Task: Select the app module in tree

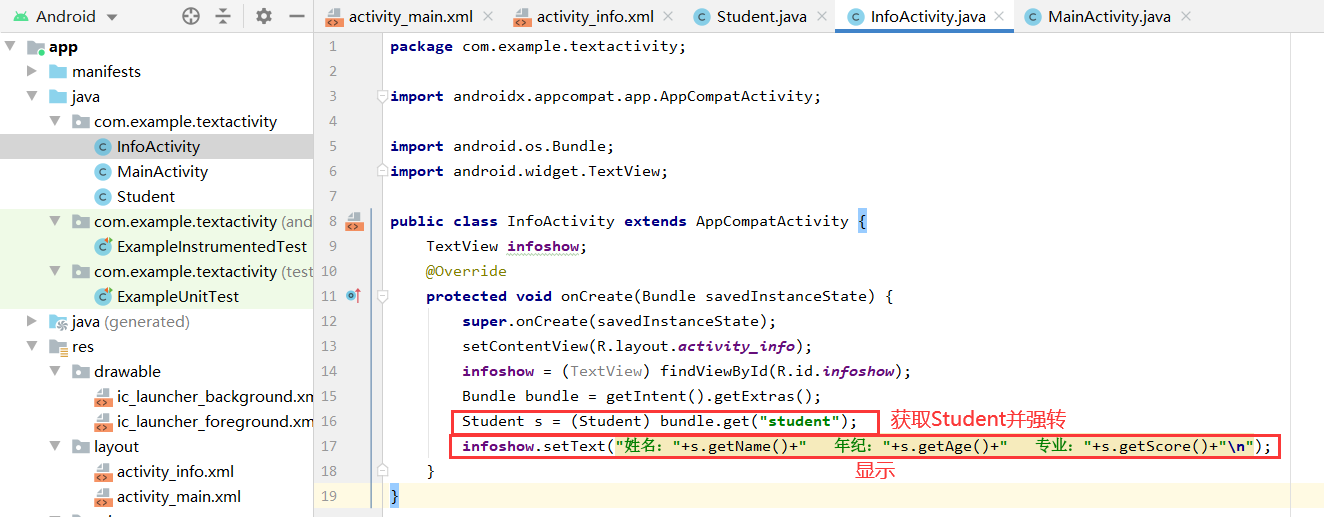Action: [x=63, y=47]
